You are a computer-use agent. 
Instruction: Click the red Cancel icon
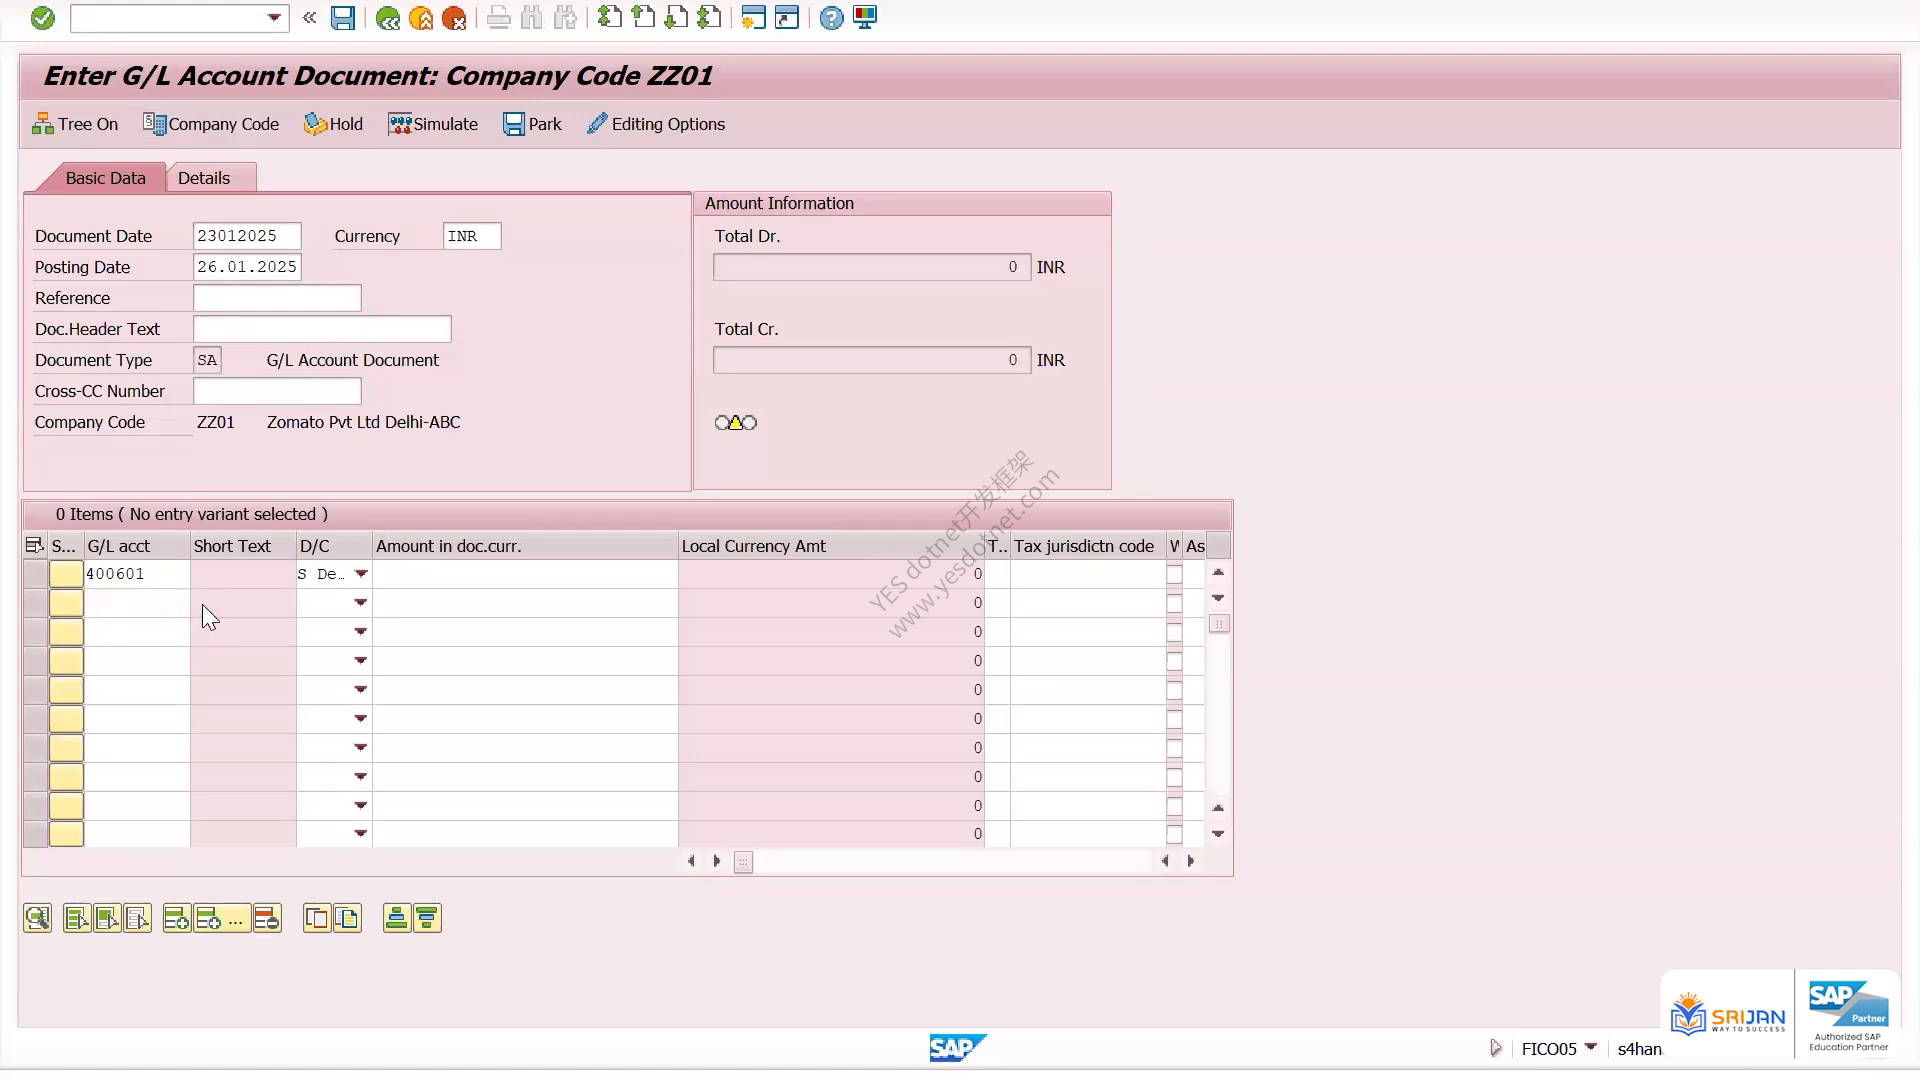pos(454,18)
